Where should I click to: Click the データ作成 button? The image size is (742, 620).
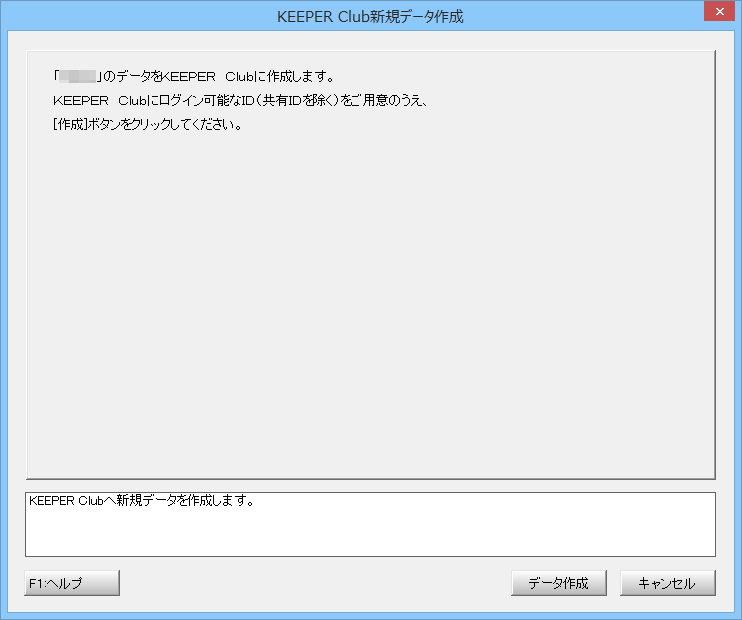pyautogui.click(x=558, y=583)
